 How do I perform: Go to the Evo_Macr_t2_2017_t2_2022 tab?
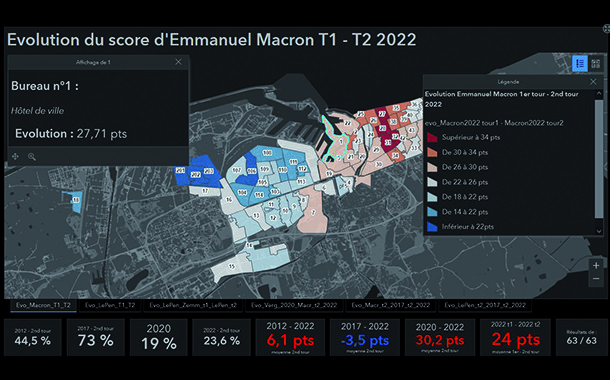tap(391, 305)
